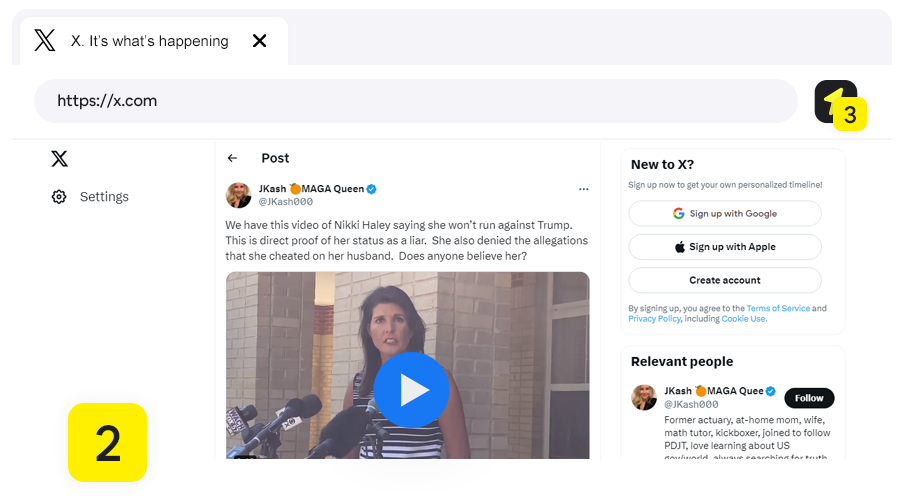Play the video in the post
Image resolution: width=900 pixels, height=500 pixels.
pos(411,390)
